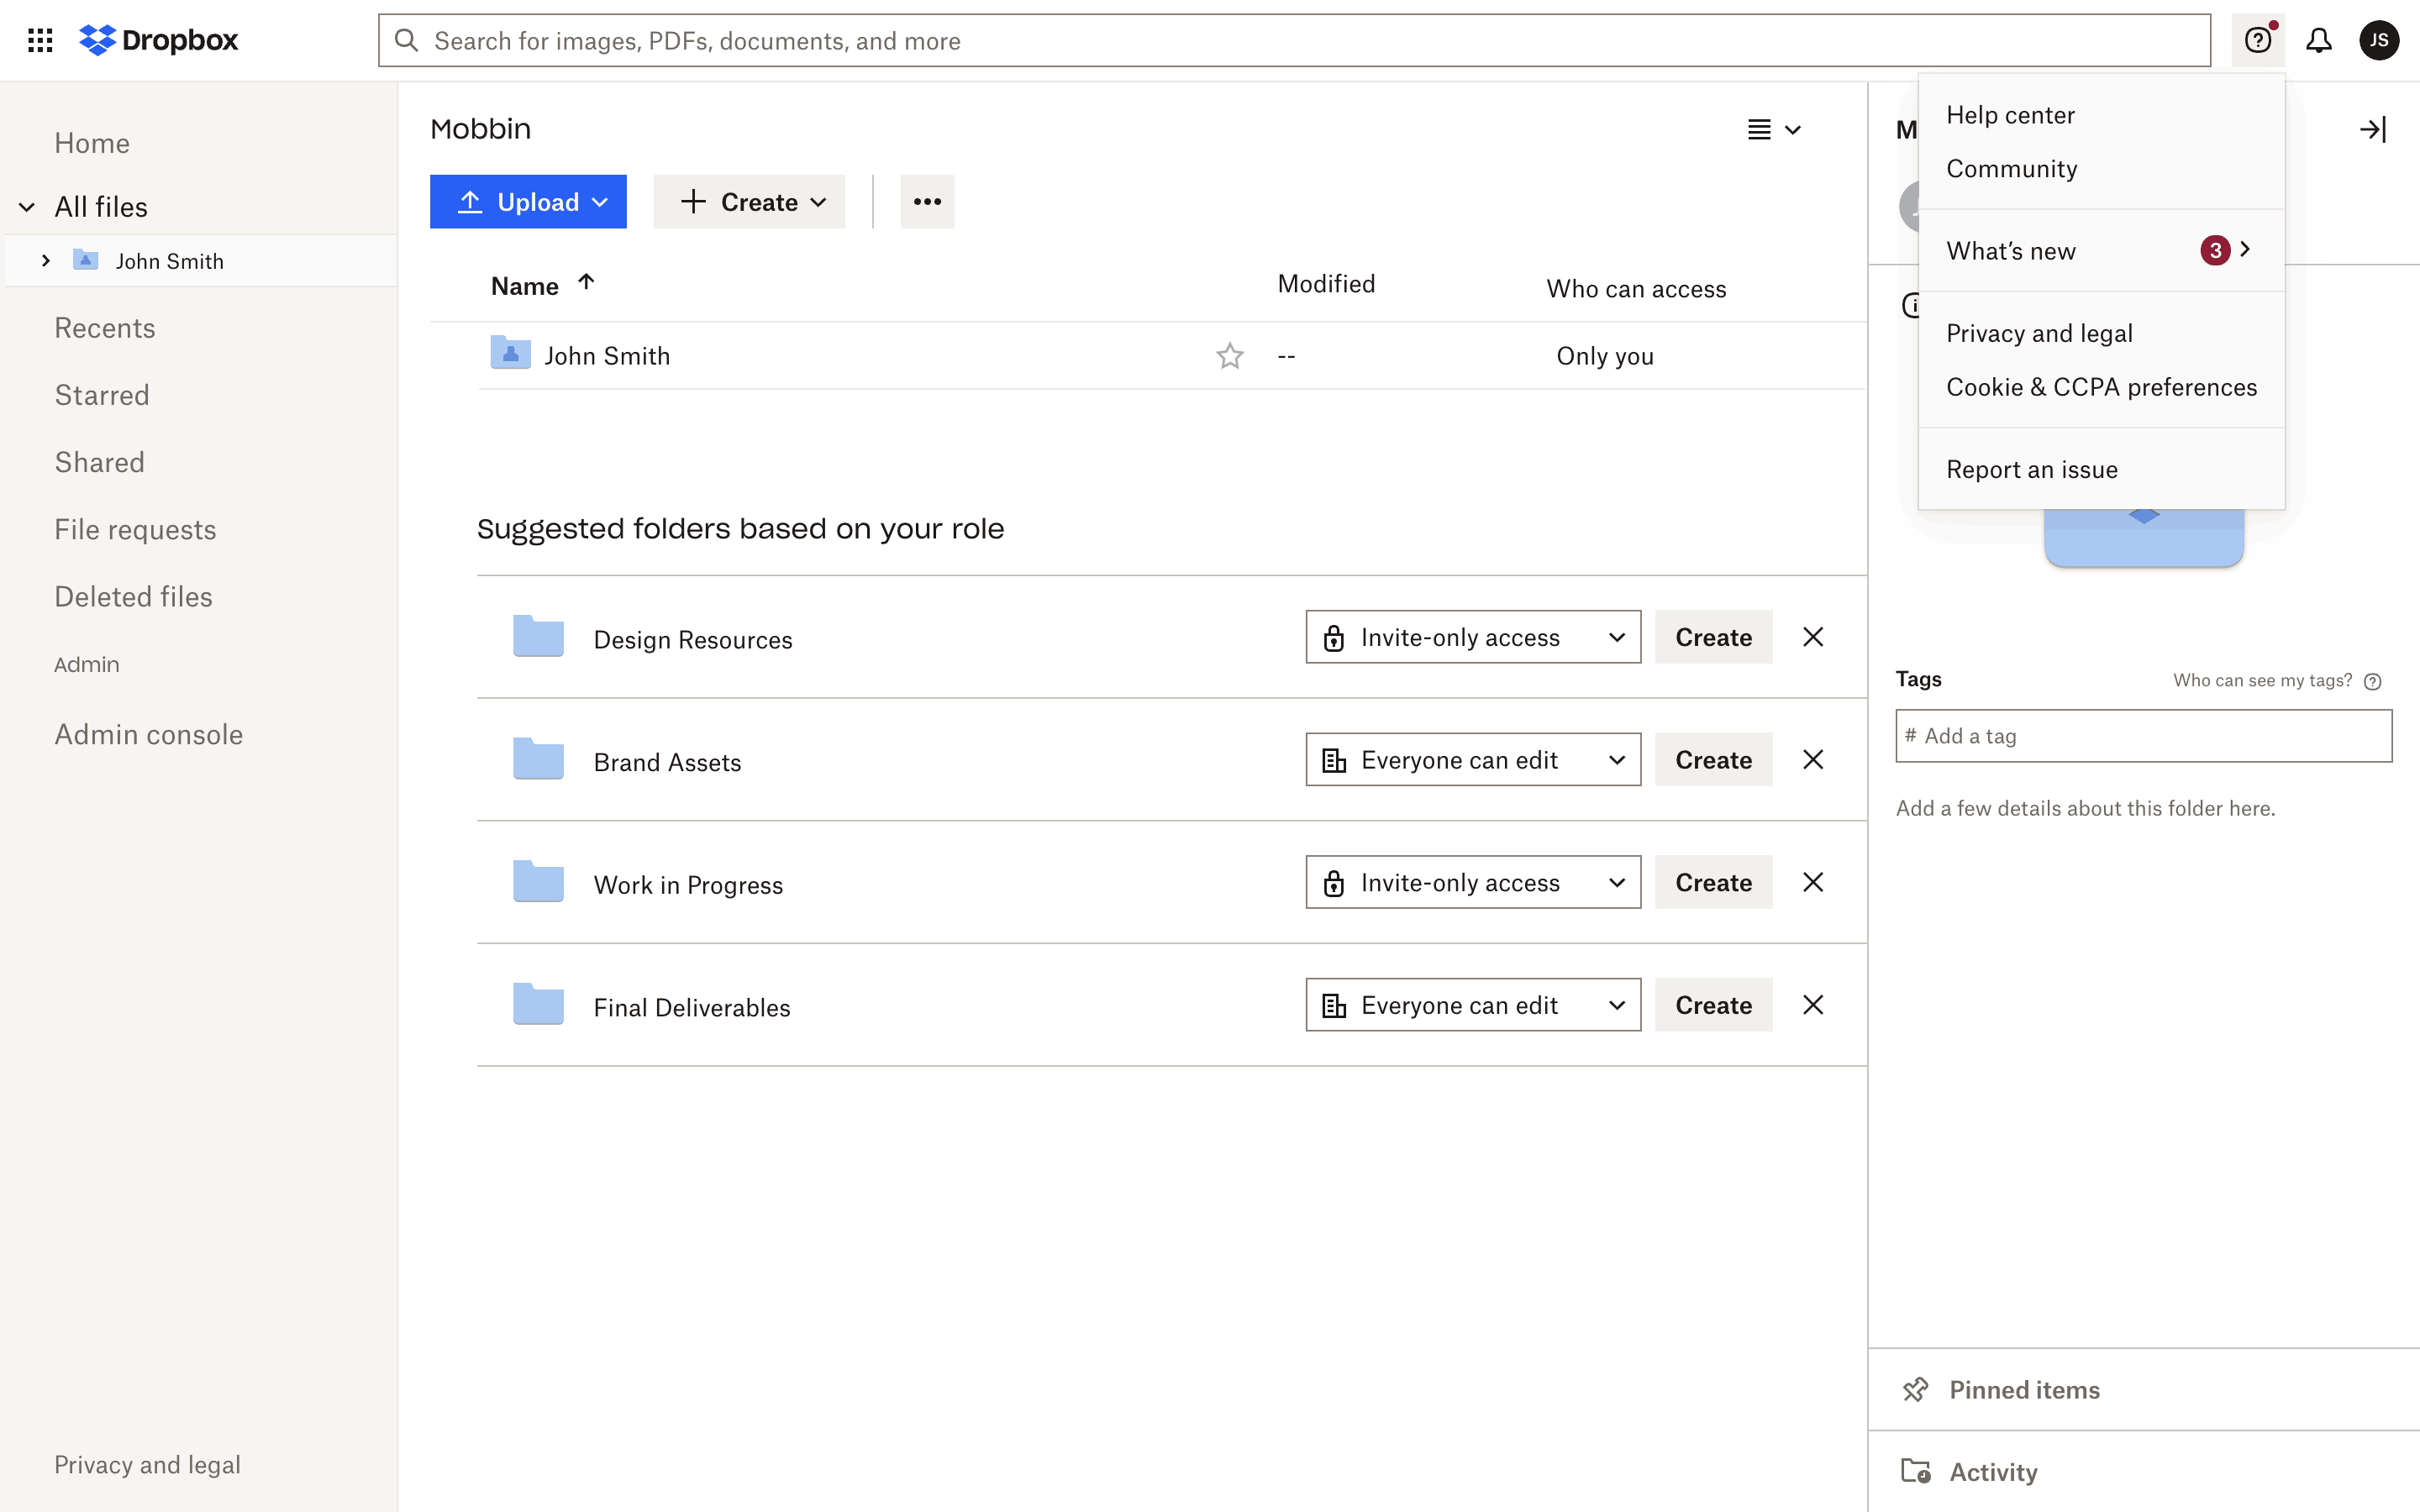2420x1512 pixels.
Task: Click the JS account avatar
Action: 2378,40
